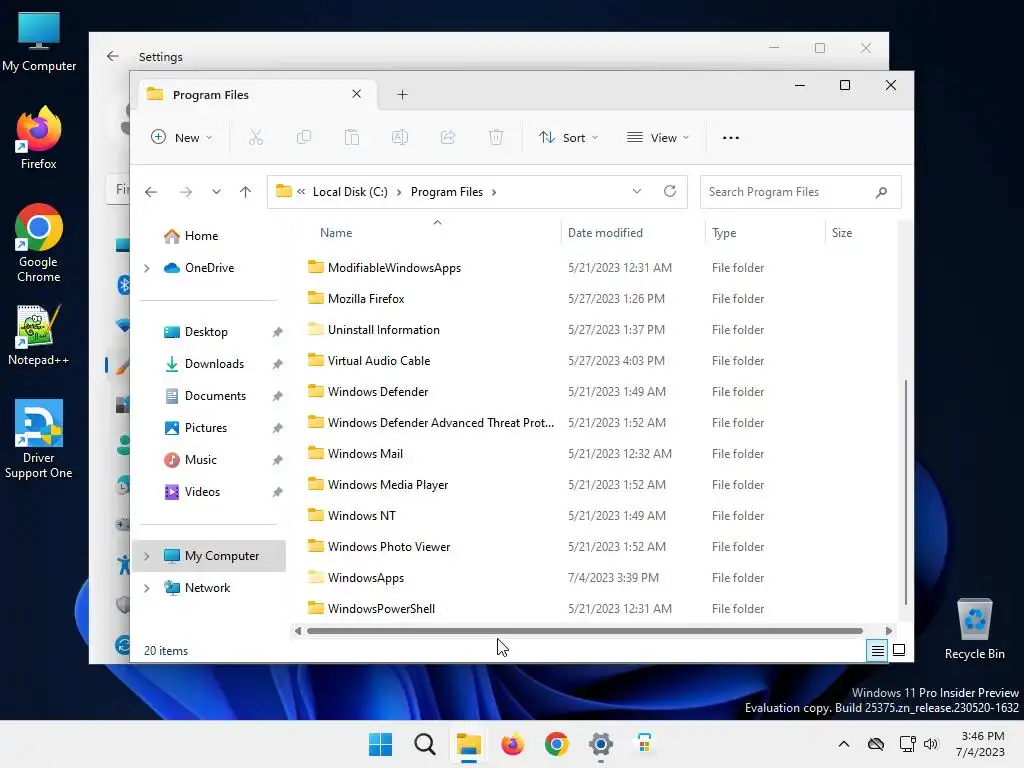Open My Computer desktop icon
The image size is (1024, 768).
[39, 42]
